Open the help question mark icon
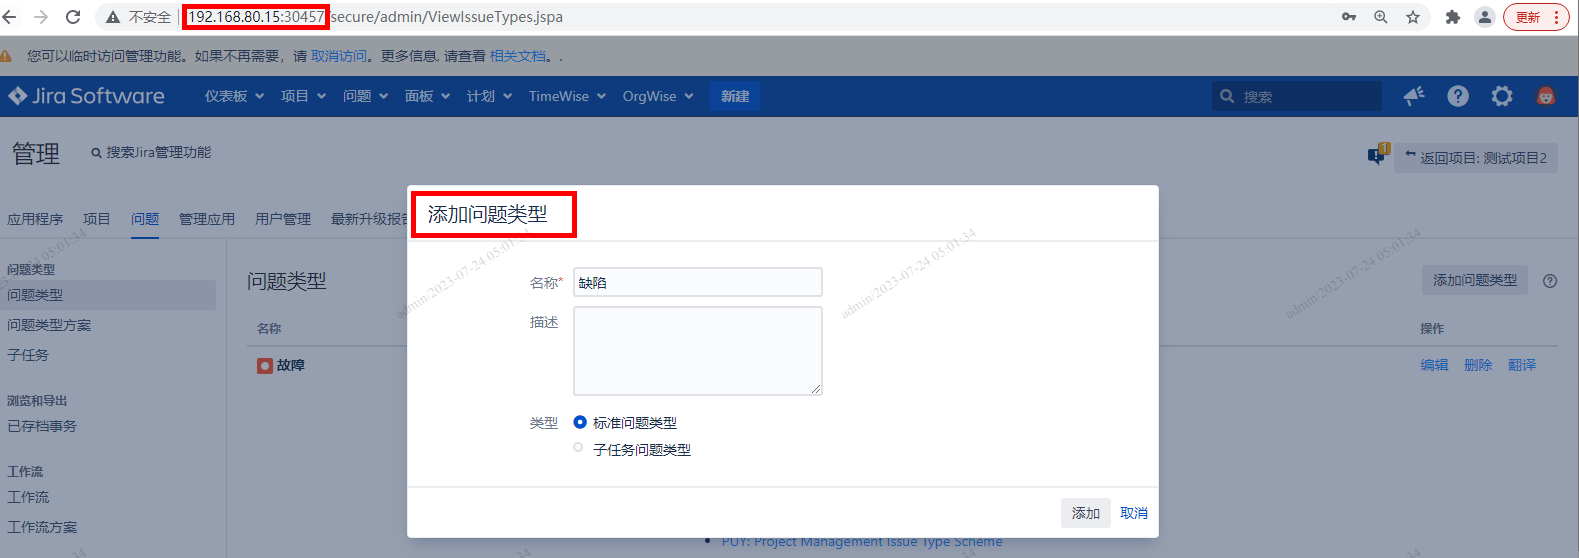The image size is (1579, 558). click(x=1458, y=96)
